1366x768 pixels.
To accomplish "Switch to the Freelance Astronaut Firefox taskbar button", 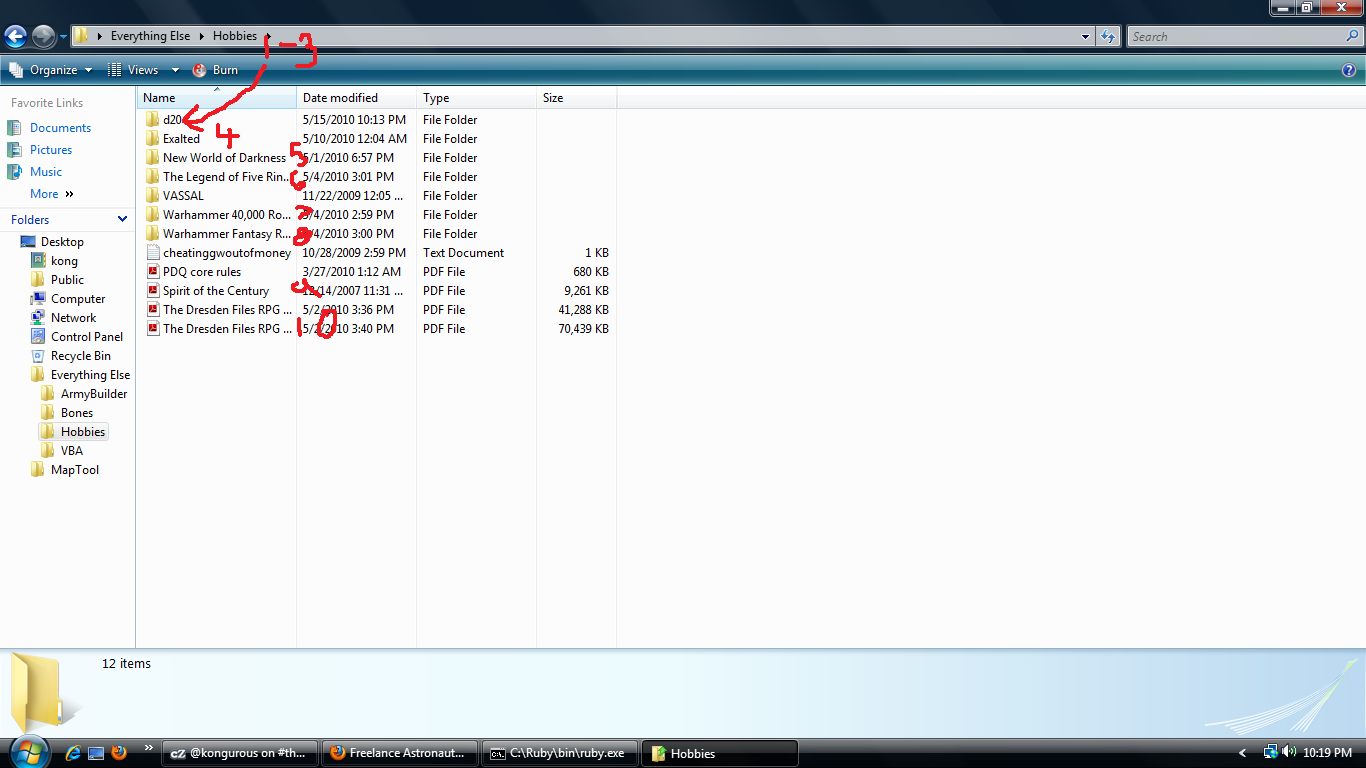I will [400, 753].
